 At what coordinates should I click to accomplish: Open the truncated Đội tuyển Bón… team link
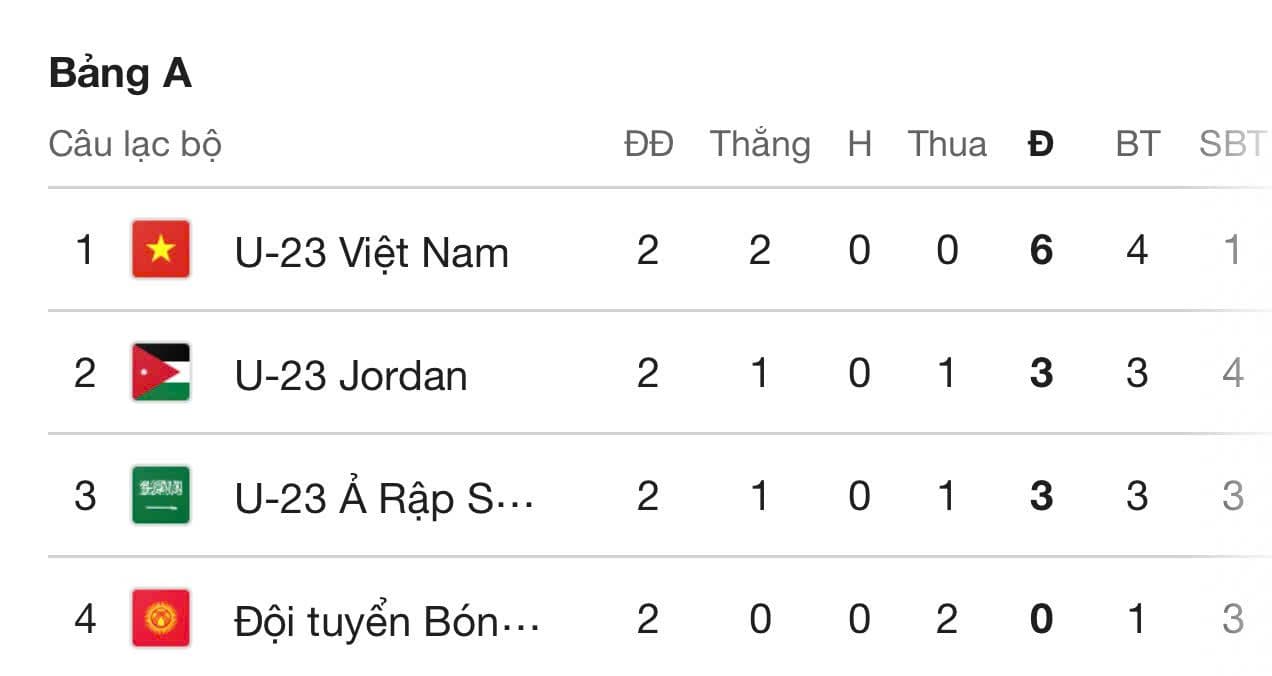click(x=387, y=622)
